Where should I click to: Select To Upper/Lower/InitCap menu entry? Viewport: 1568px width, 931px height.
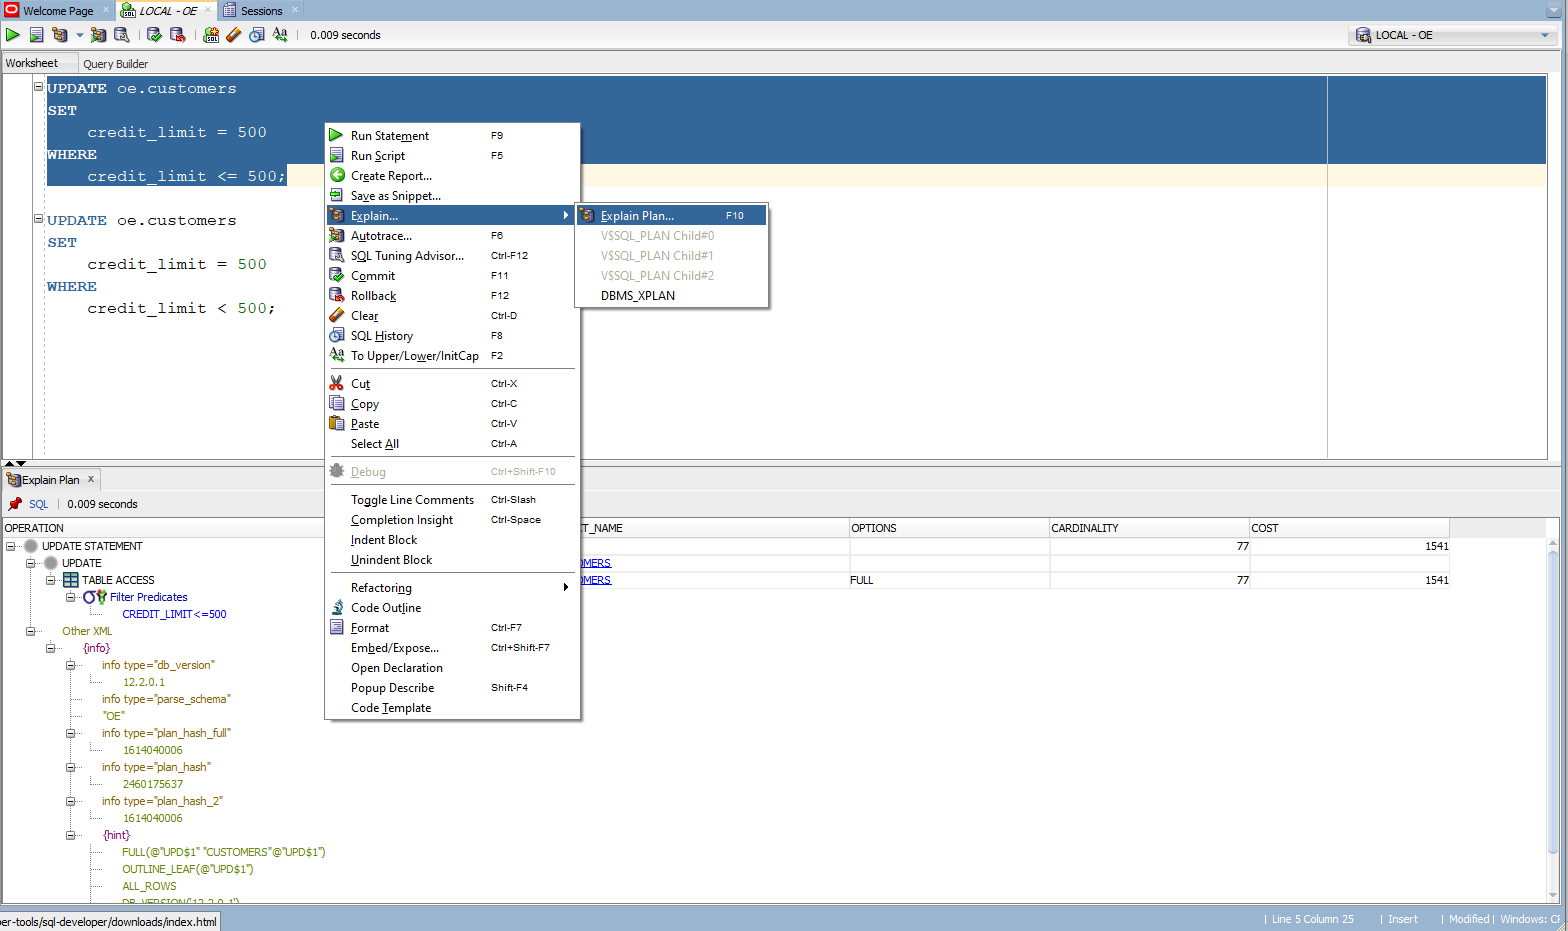click(453, 356)
